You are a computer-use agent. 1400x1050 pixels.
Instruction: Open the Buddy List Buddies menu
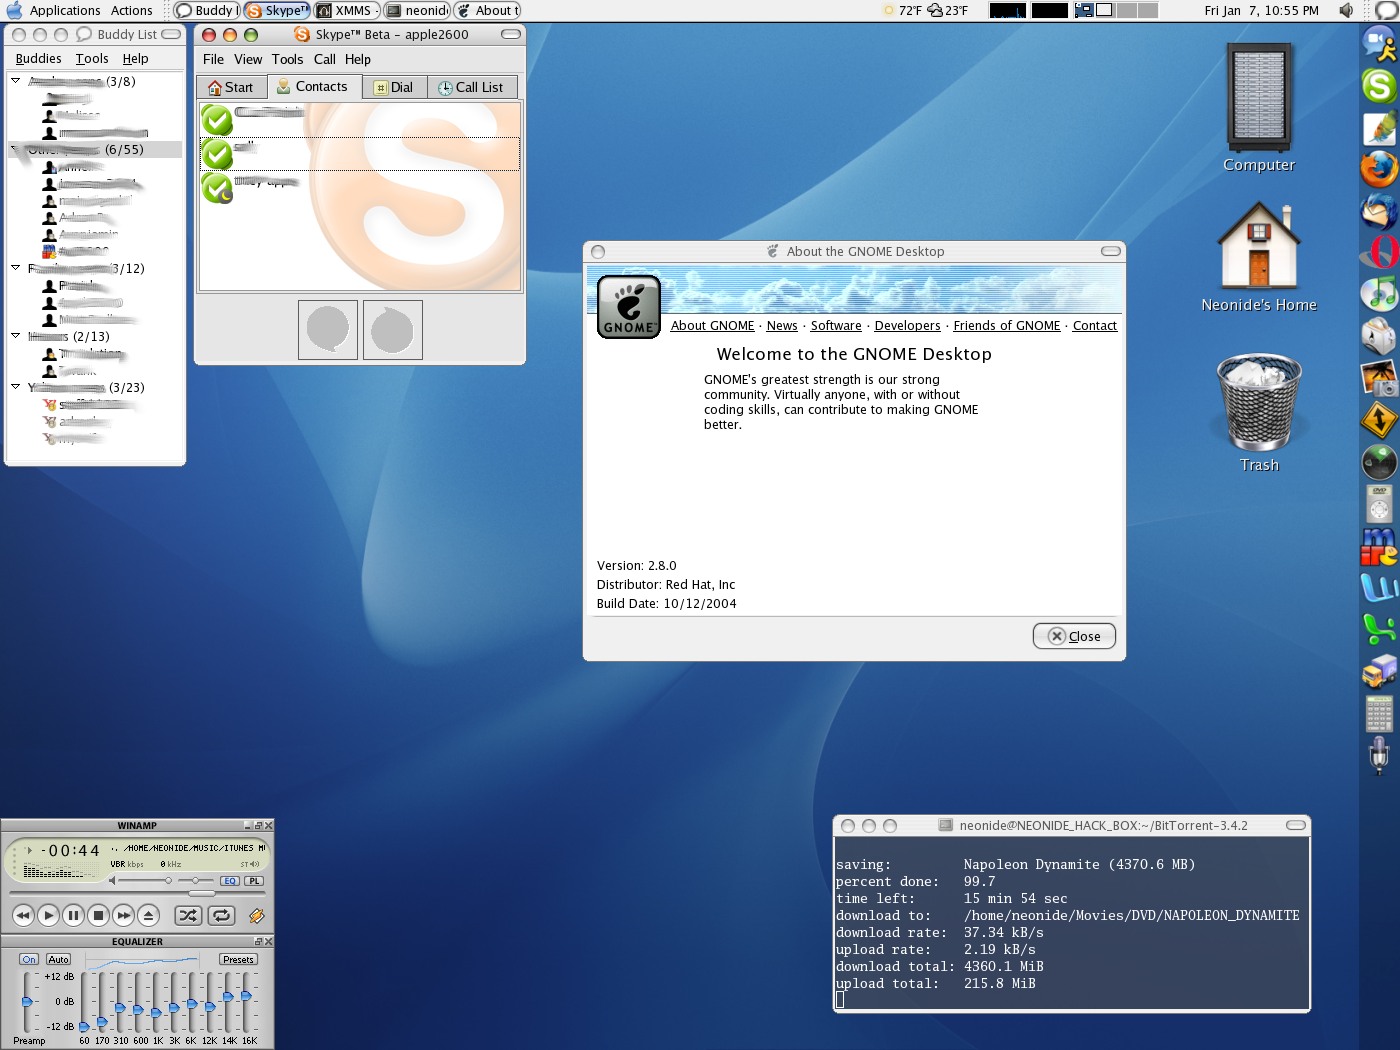(x=38, y=59)
